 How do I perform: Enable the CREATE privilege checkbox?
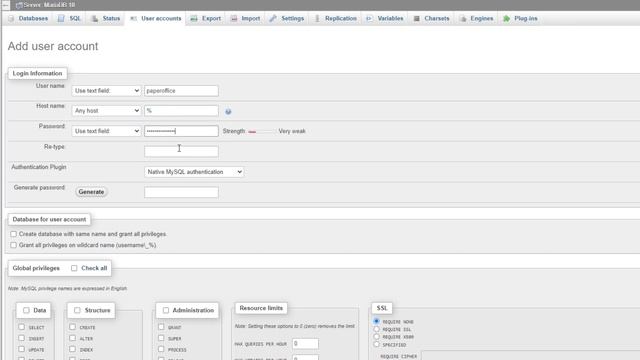pyautogui.click(x=72, y=327)
